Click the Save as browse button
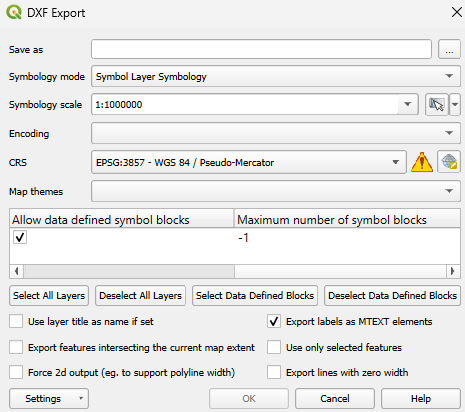 449,49
